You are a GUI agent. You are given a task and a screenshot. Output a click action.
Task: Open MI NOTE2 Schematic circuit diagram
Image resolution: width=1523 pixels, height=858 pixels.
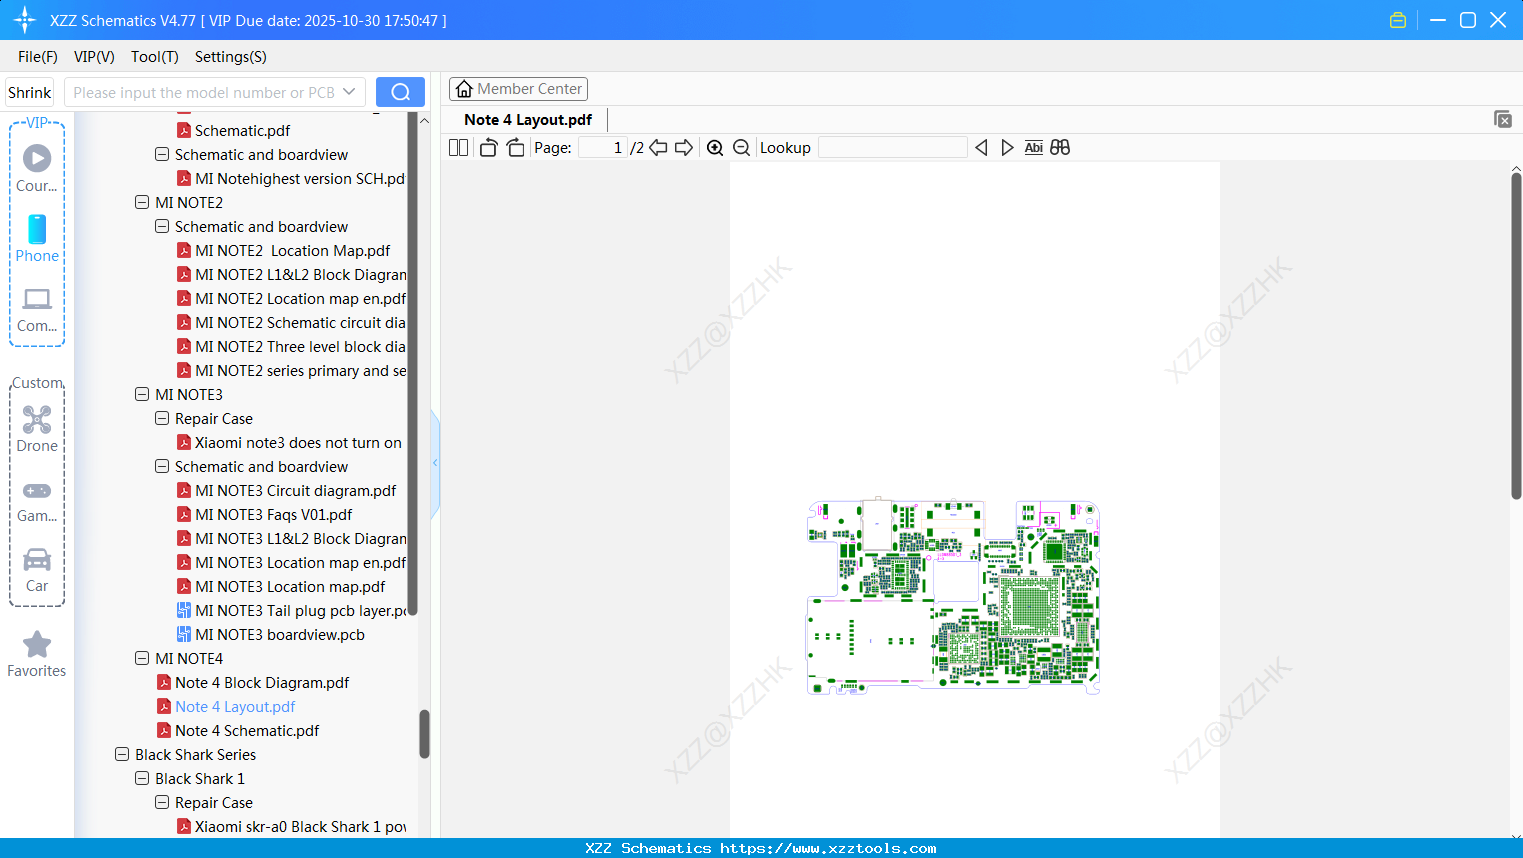point(292,322)
